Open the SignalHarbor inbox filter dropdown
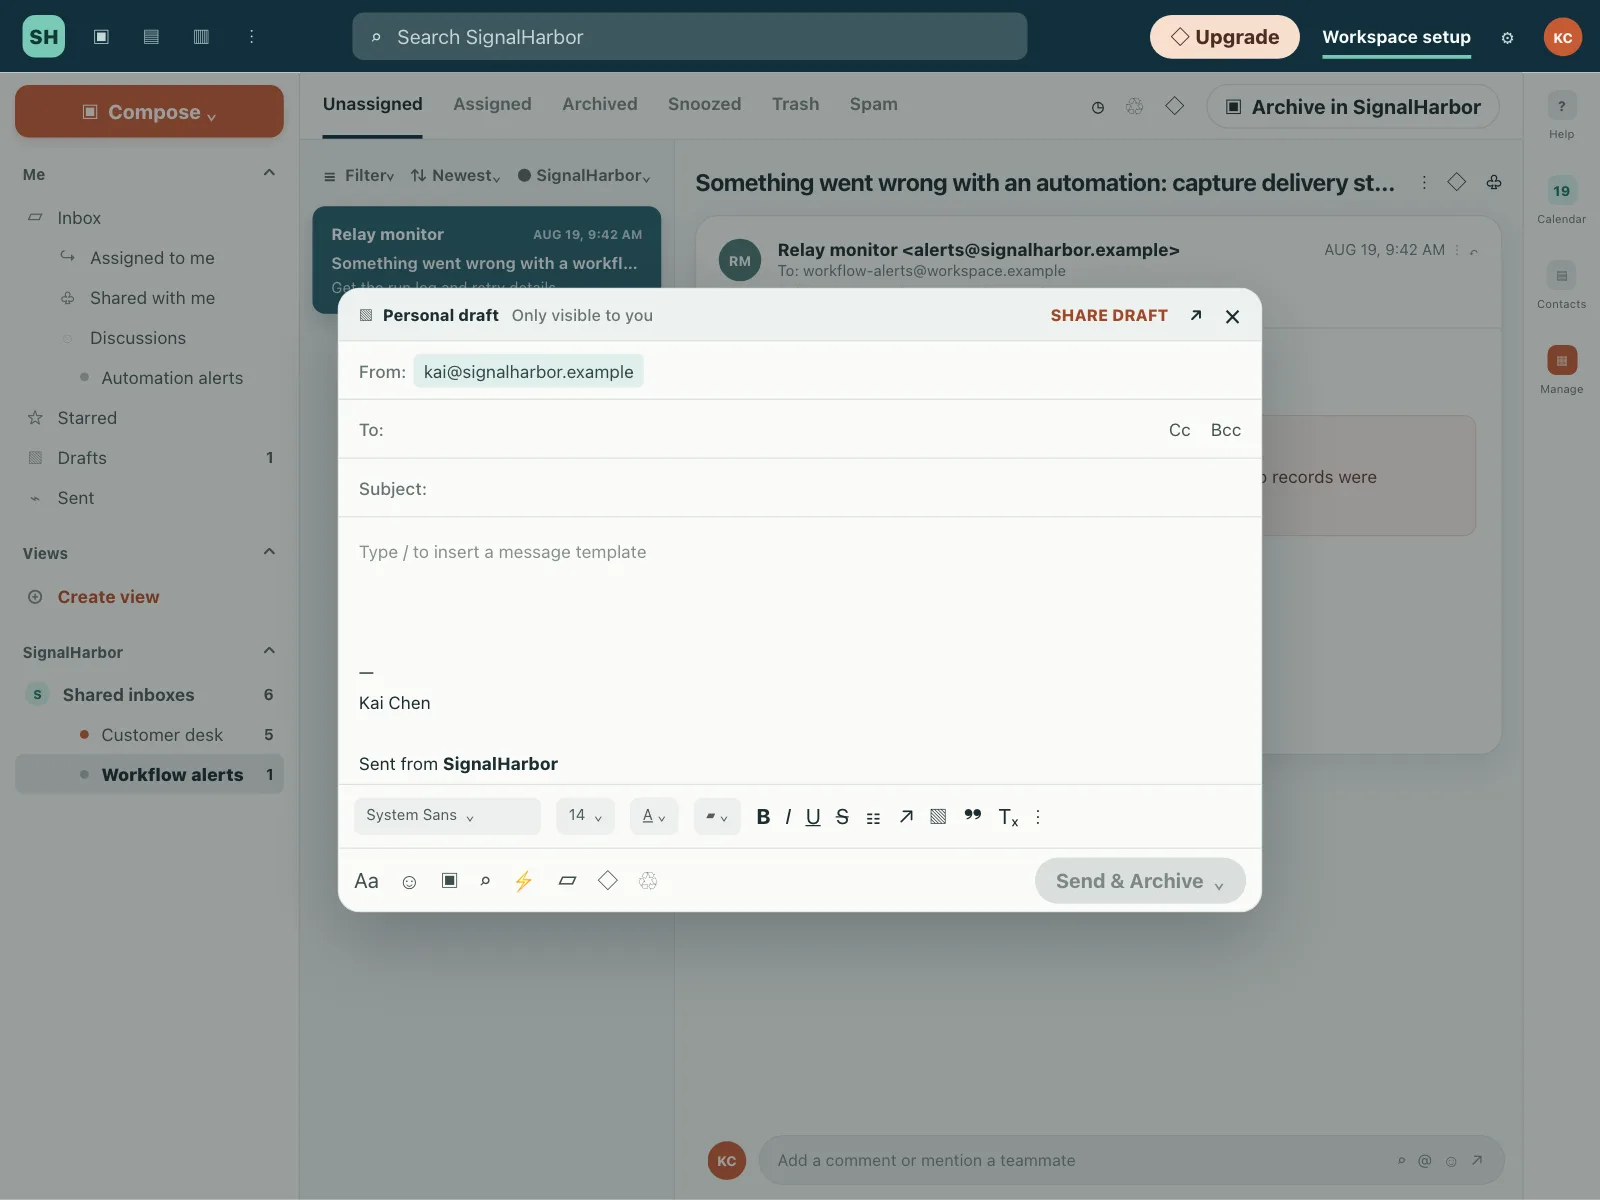The image size is (1600, 1200). coord(584,176)
